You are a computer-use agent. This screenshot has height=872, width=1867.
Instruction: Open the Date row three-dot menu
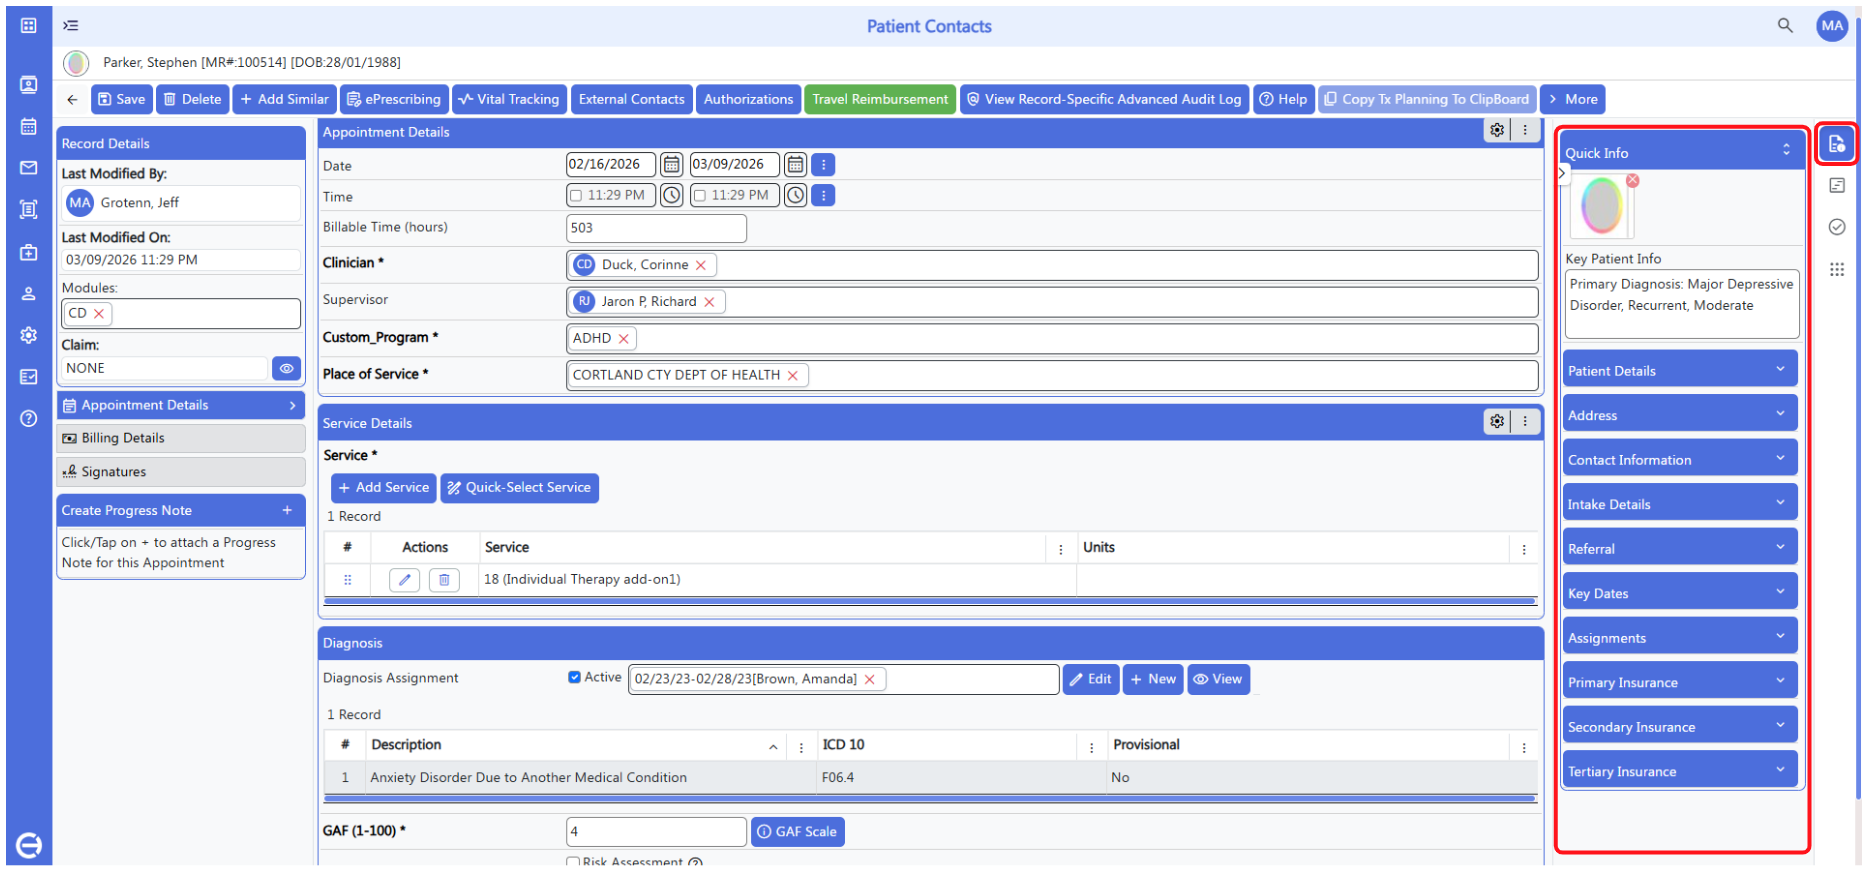(823, 164)
